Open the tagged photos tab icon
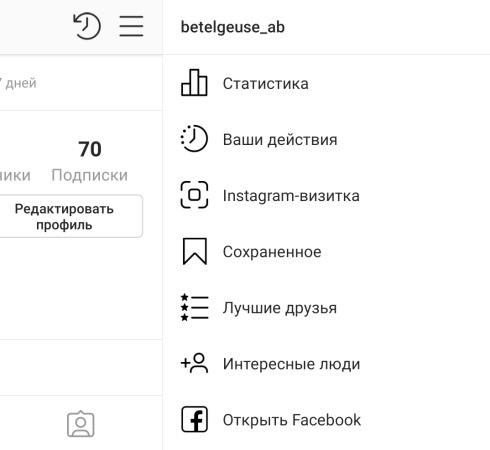Screen dimensions: 490x450 pos(81,424)
